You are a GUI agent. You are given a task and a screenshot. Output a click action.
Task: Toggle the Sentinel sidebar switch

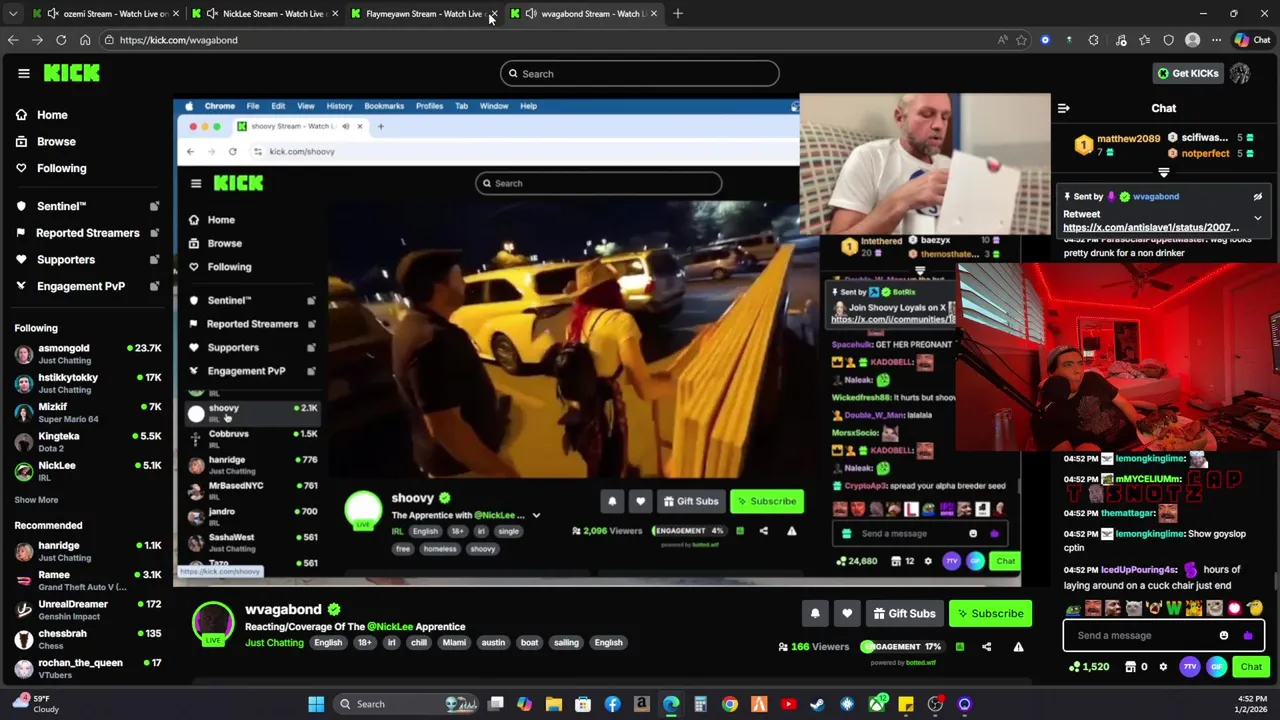[154, 206]
